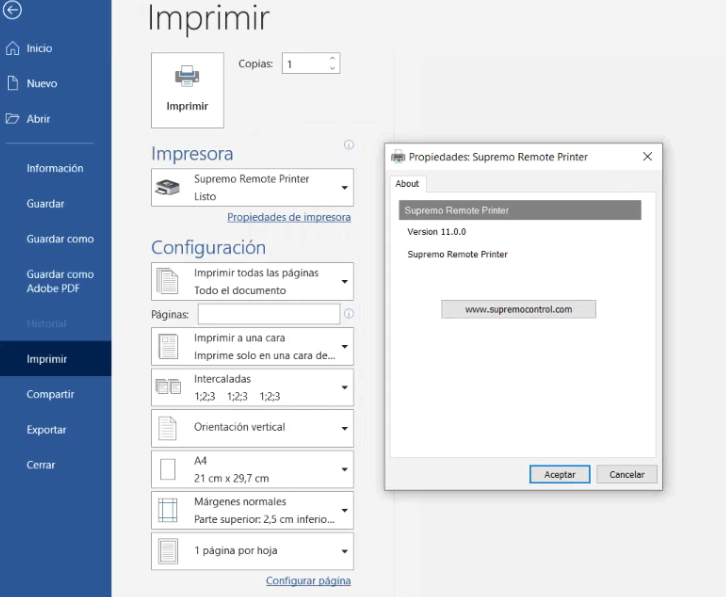This screenshot has height=597, width=726.
Task: Open the Imprimir a una cara dropdown
Action: pyautogui.click(x=252, y=346)
